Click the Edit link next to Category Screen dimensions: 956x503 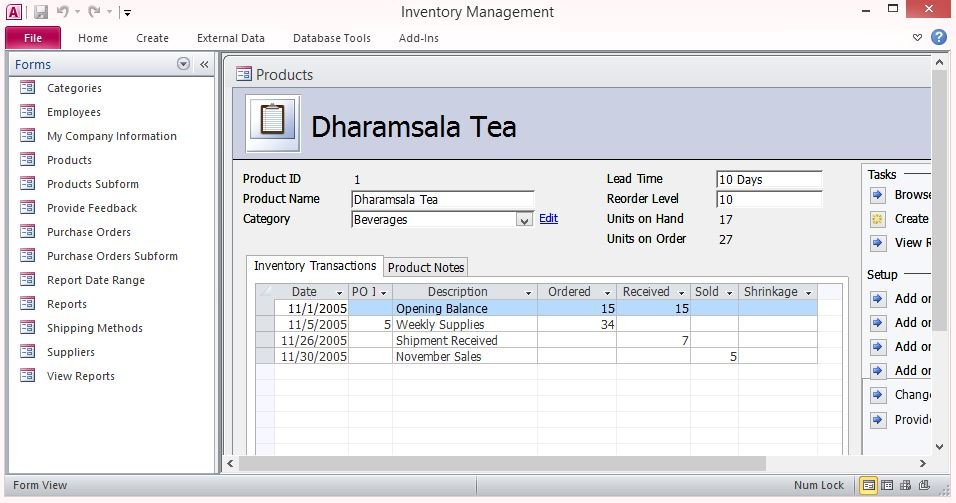click(548, 218)
